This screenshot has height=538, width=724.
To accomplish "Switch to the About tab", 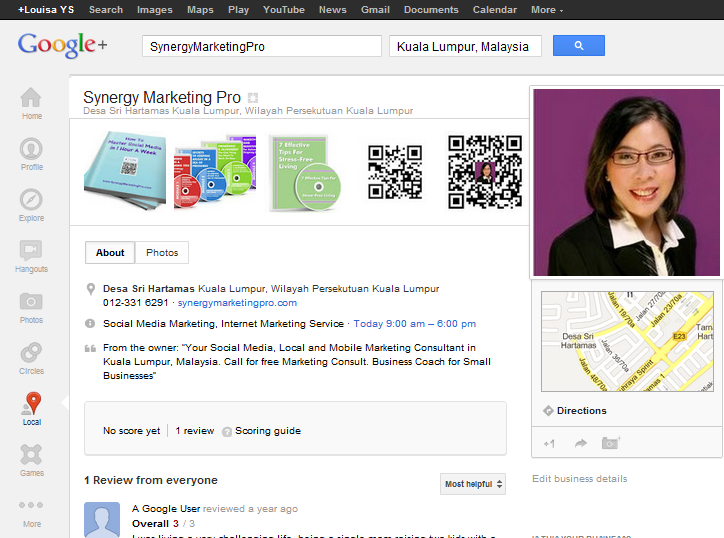I will (110, 253).
